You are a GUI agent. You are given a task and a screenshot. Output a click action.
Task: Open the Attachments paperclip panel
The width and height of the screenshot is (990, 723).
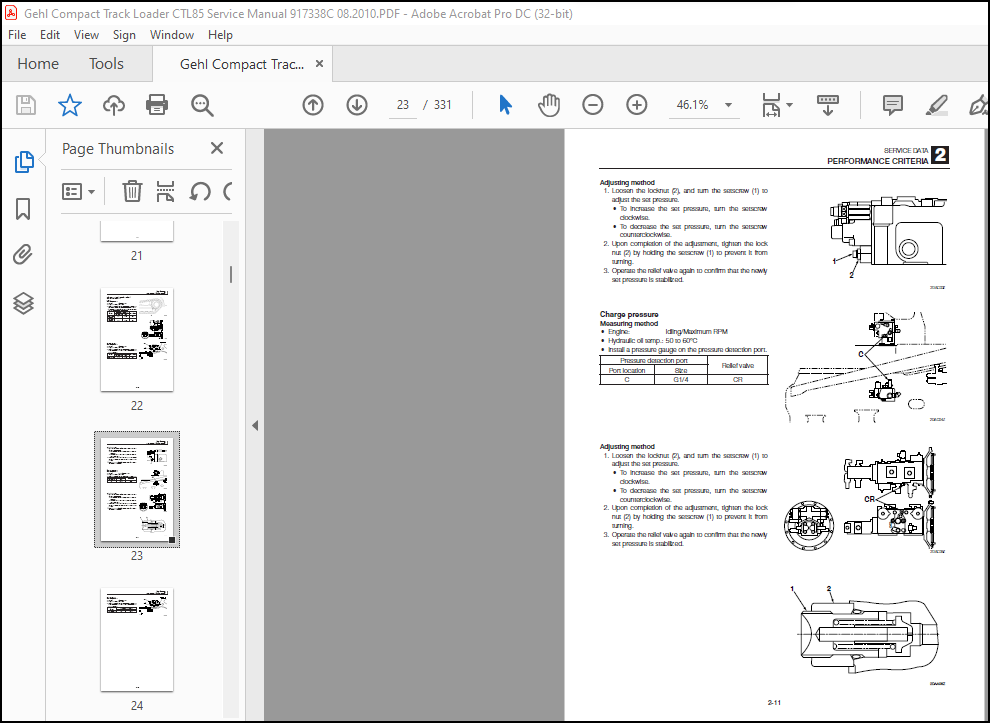(23, 255)
